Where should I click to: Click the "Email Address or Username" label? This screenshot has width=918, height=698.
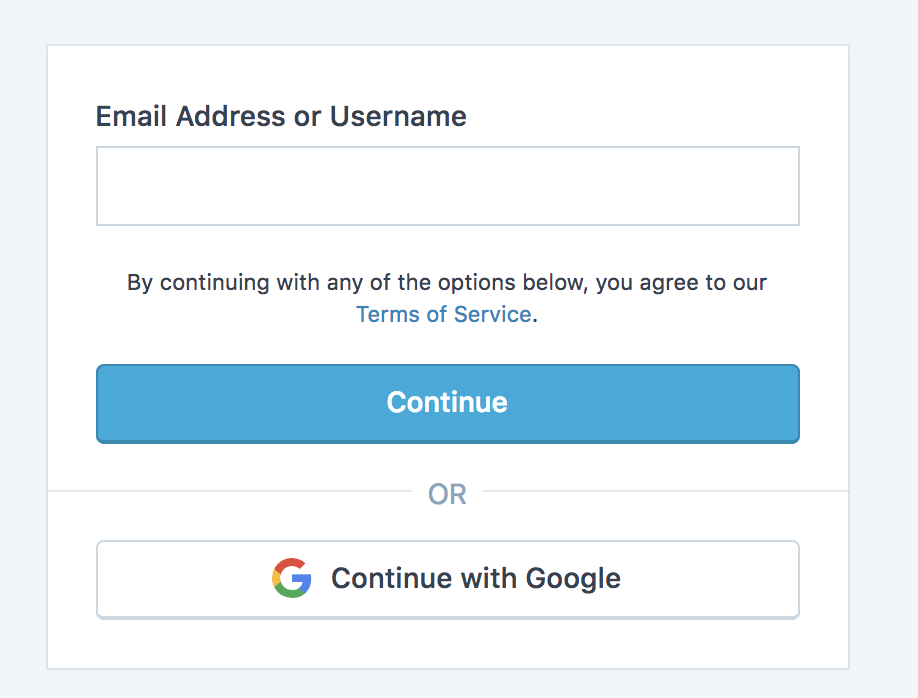281,116
